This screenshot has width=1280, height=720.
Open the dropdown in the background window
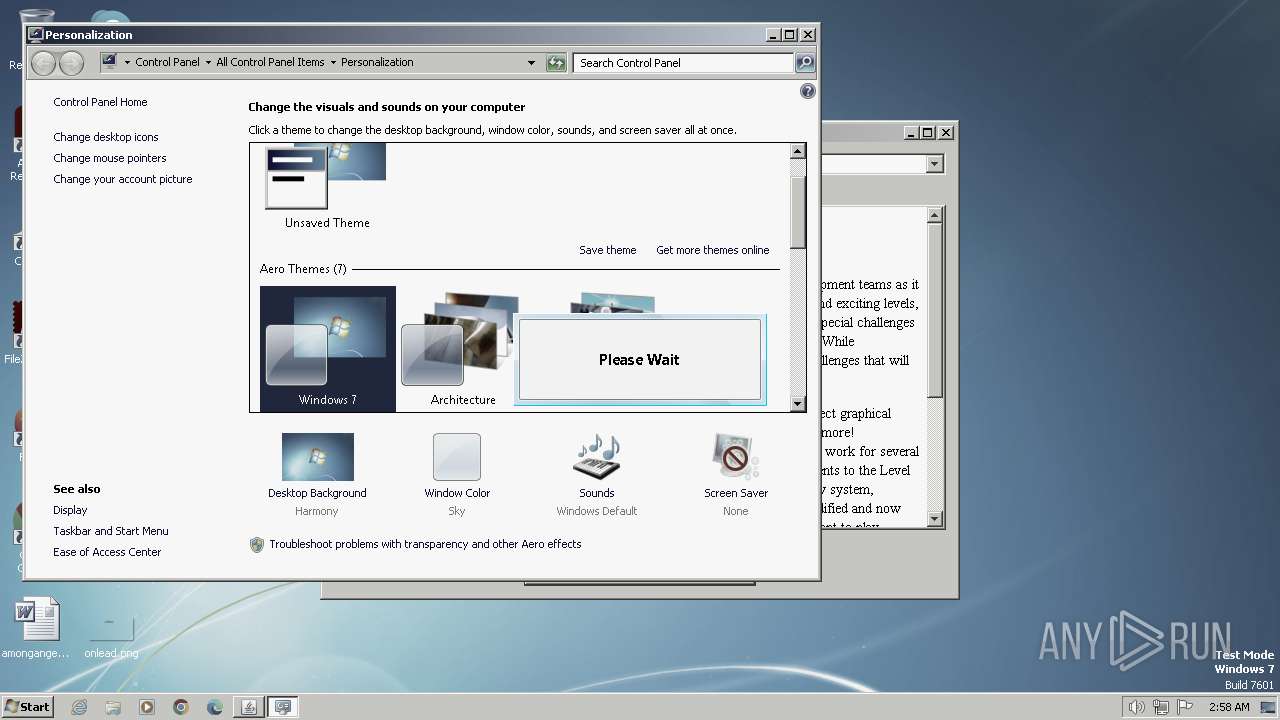[x=935, y=164]
